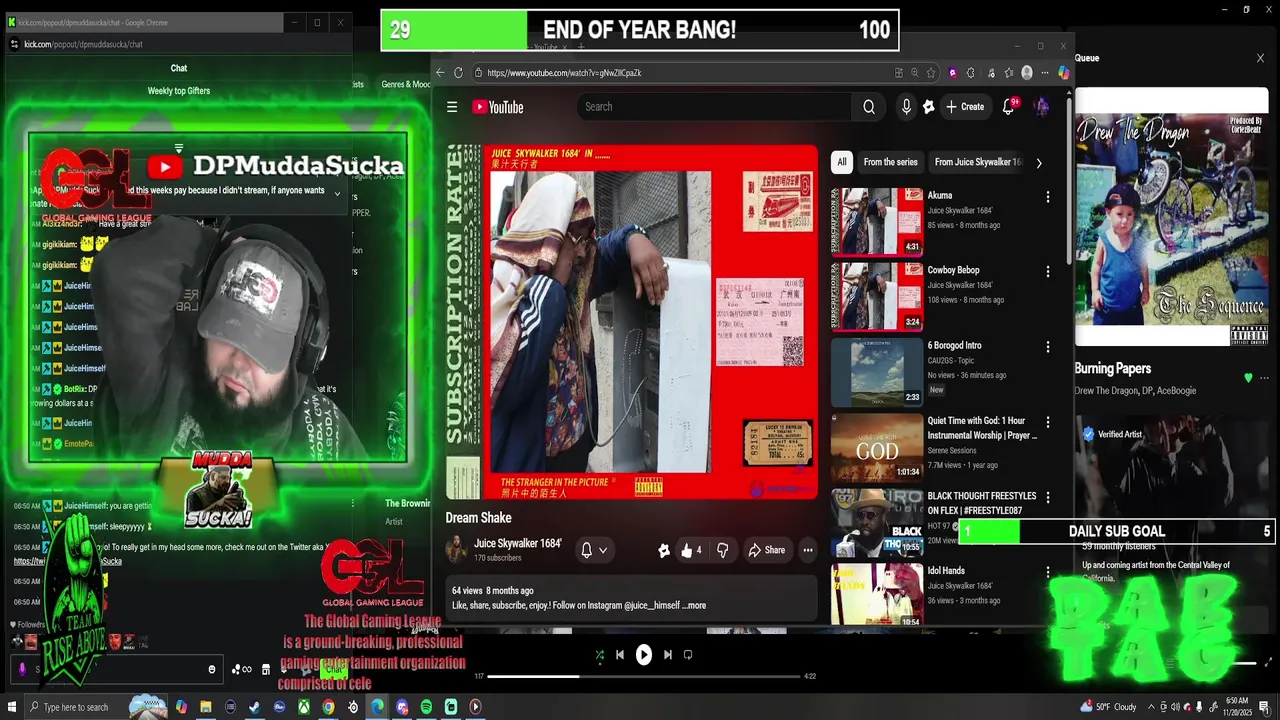Show more filter chips with right chevron
The height and width of the screenshot is (720, 1280).
(1038, 163)
